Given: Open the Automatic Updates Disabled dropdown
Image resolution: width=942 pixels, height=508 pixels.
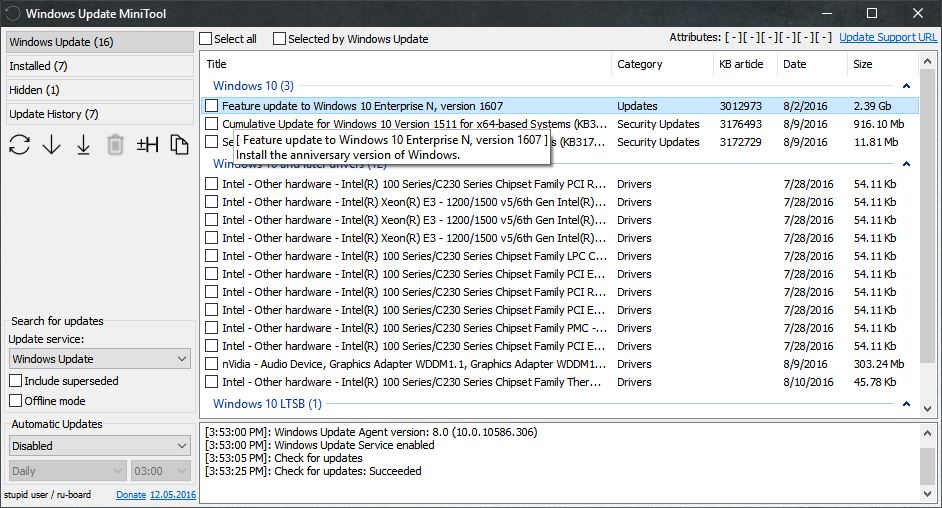Looking at the screenshot, I should [x=100, y=446].
